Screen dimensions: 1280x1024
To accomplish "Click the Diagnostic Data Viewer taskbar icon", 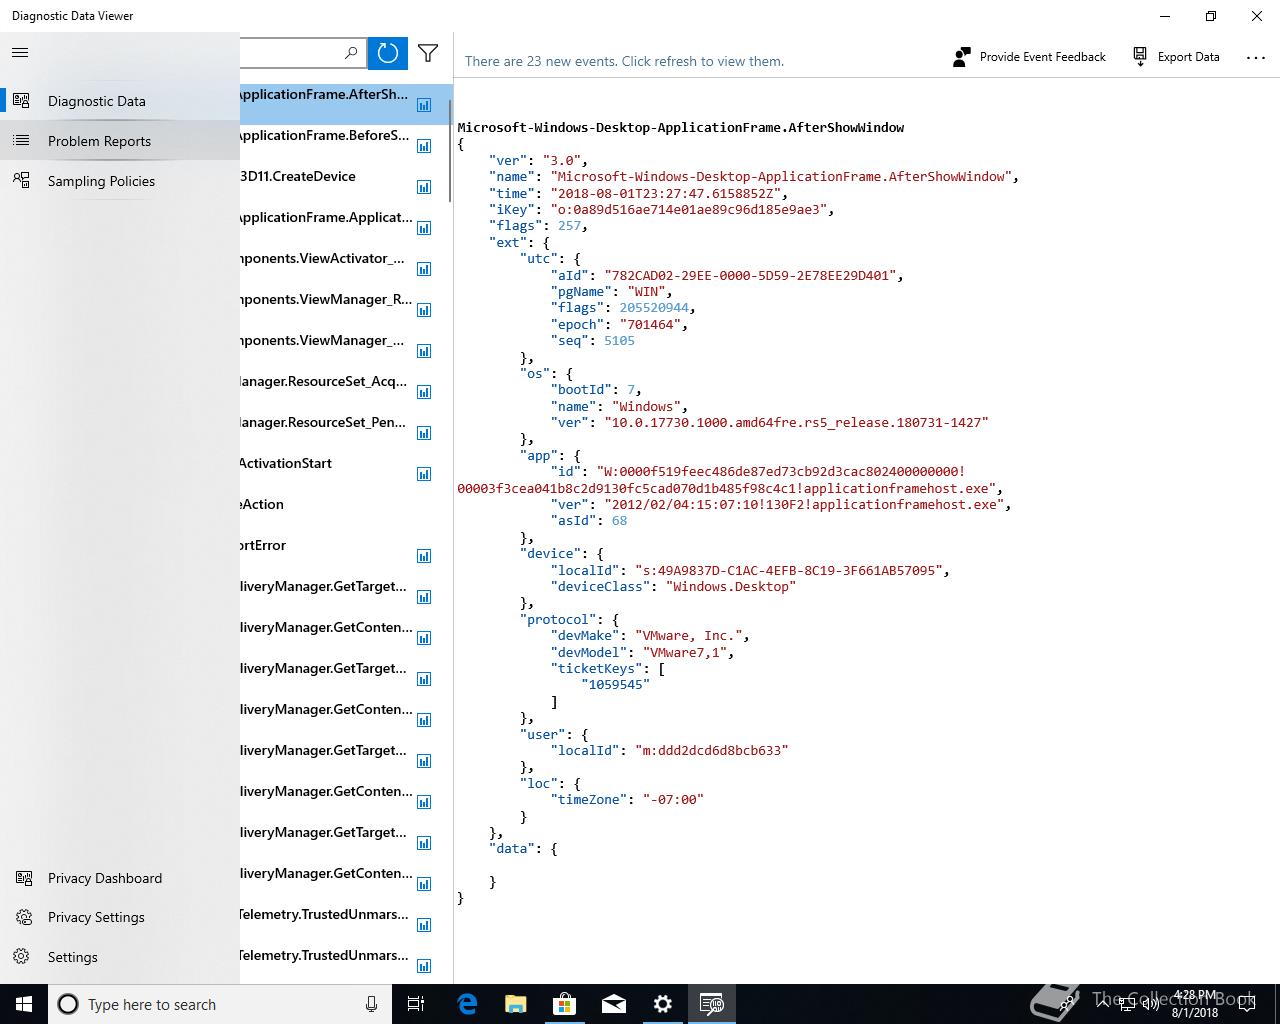I will coord(711,1004).
